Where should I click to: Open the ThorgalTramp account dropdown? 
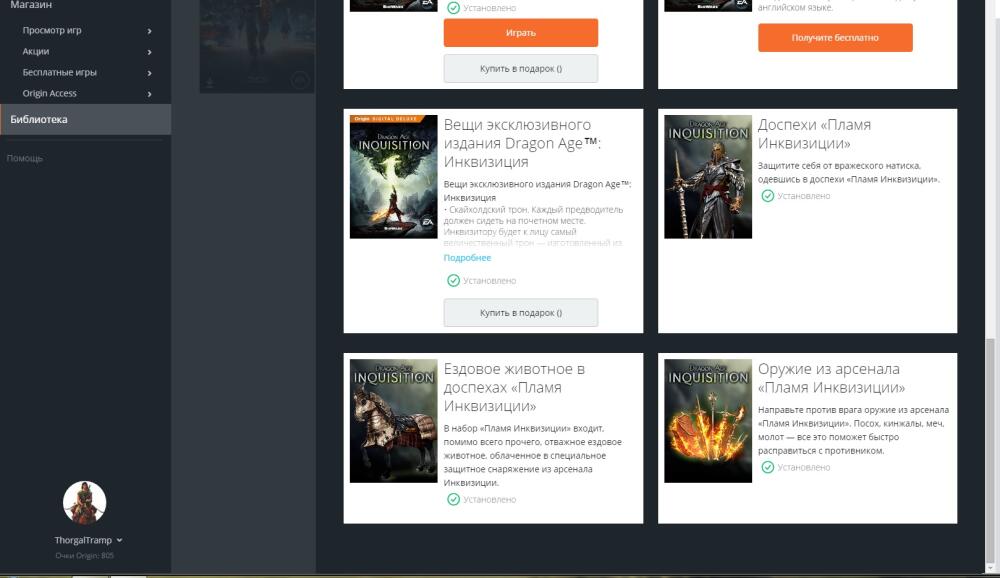click(119, 540)
